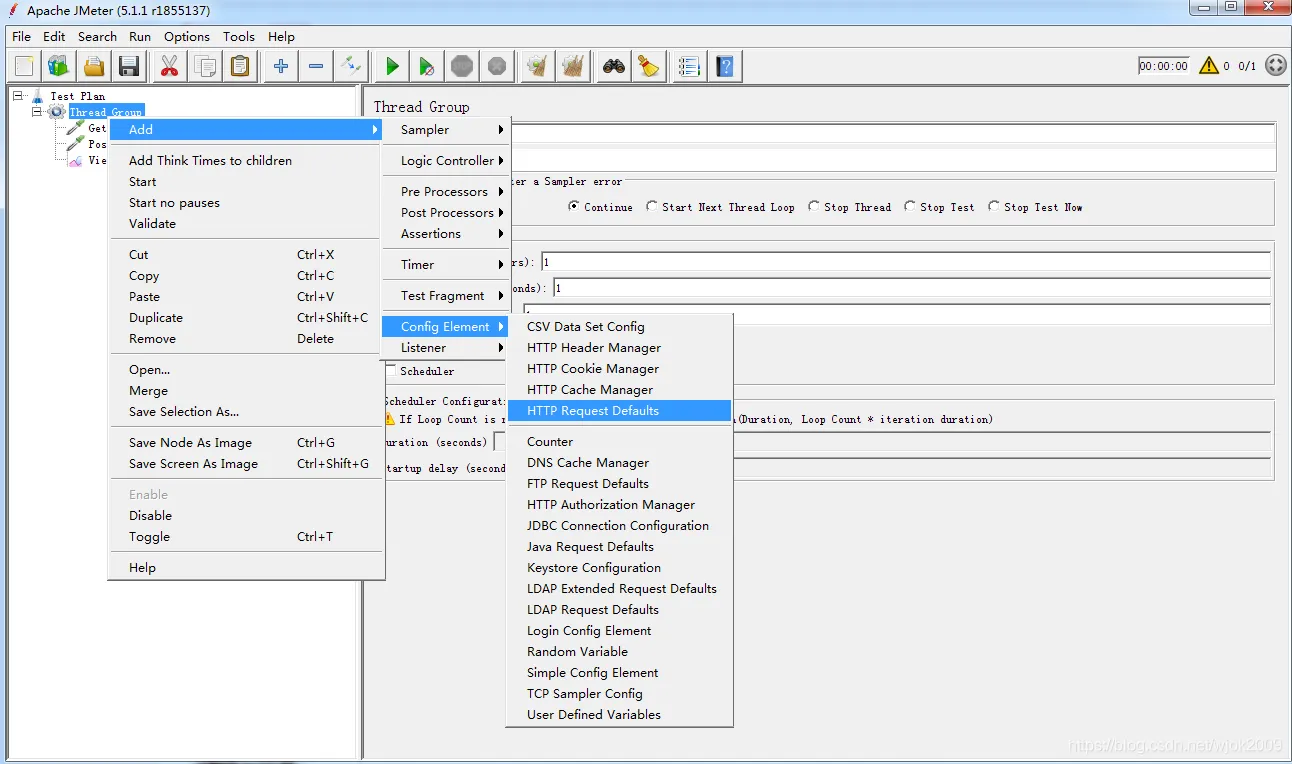Viewport: 1292px width, 764px height.
Task: Choose HTTP Cookie Manager menu entry
Action: pyautogui.click(x=620, y=369)
